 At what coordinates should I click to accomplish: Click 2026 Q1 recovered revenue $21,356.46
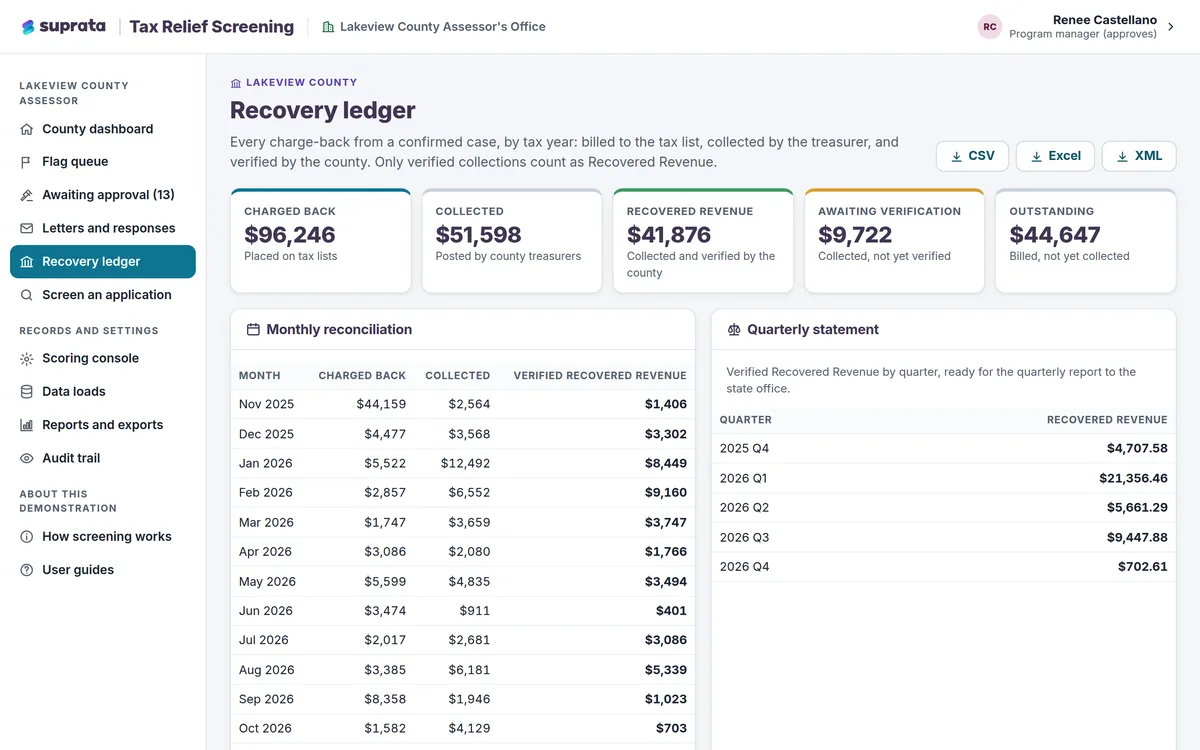[x=1133, y=479]
